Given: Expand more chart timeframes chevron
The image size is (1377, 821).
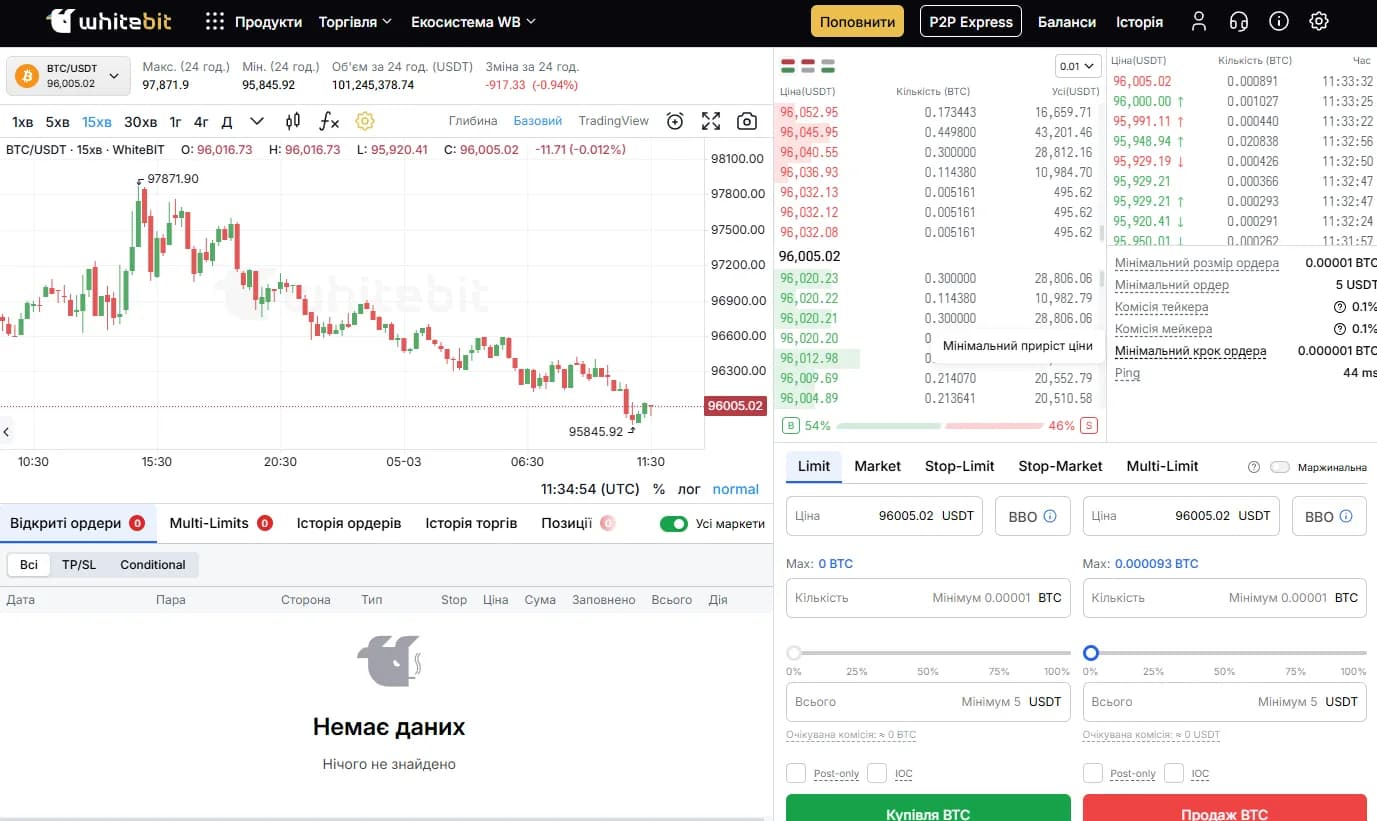Looking at the screenshot, I should [257, 121].
